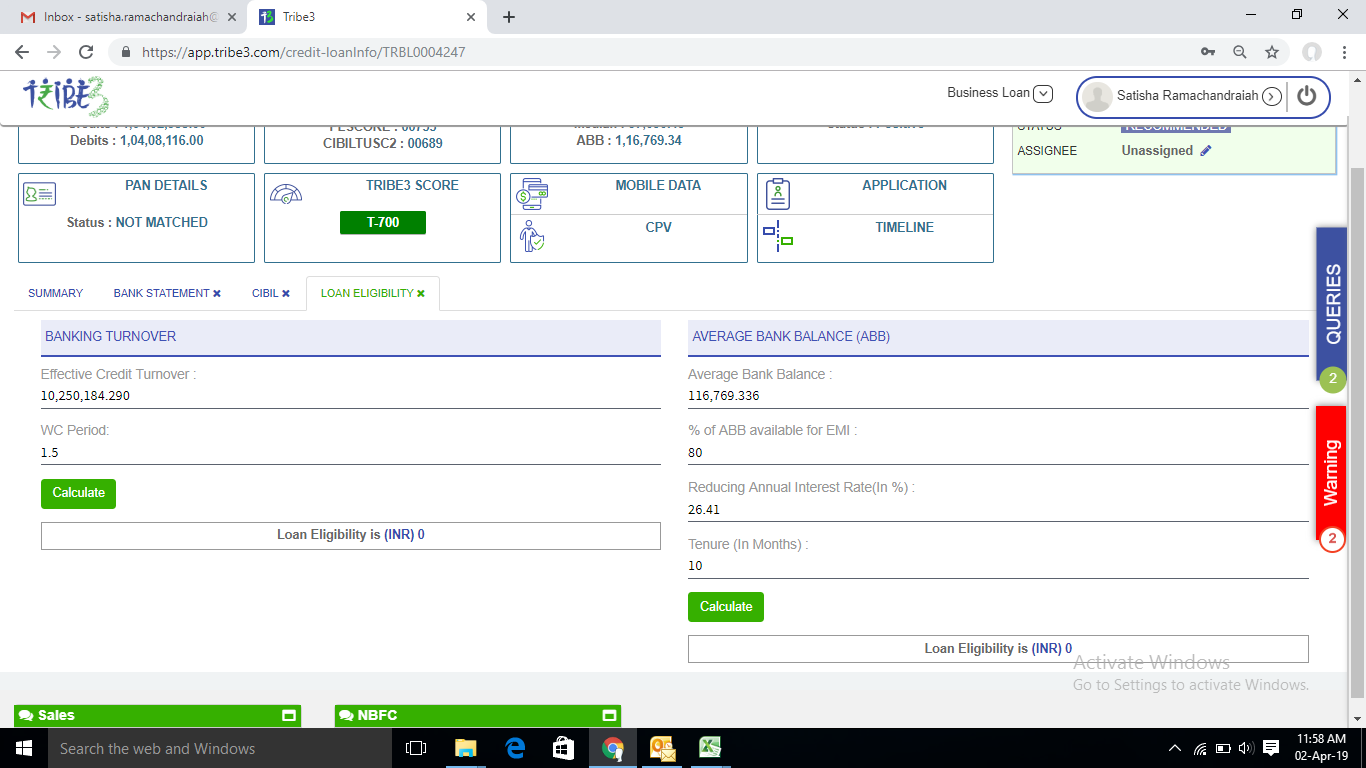Switch to the Summary tab
This screenshot has width=1366, height=768.
click(55, 293)
